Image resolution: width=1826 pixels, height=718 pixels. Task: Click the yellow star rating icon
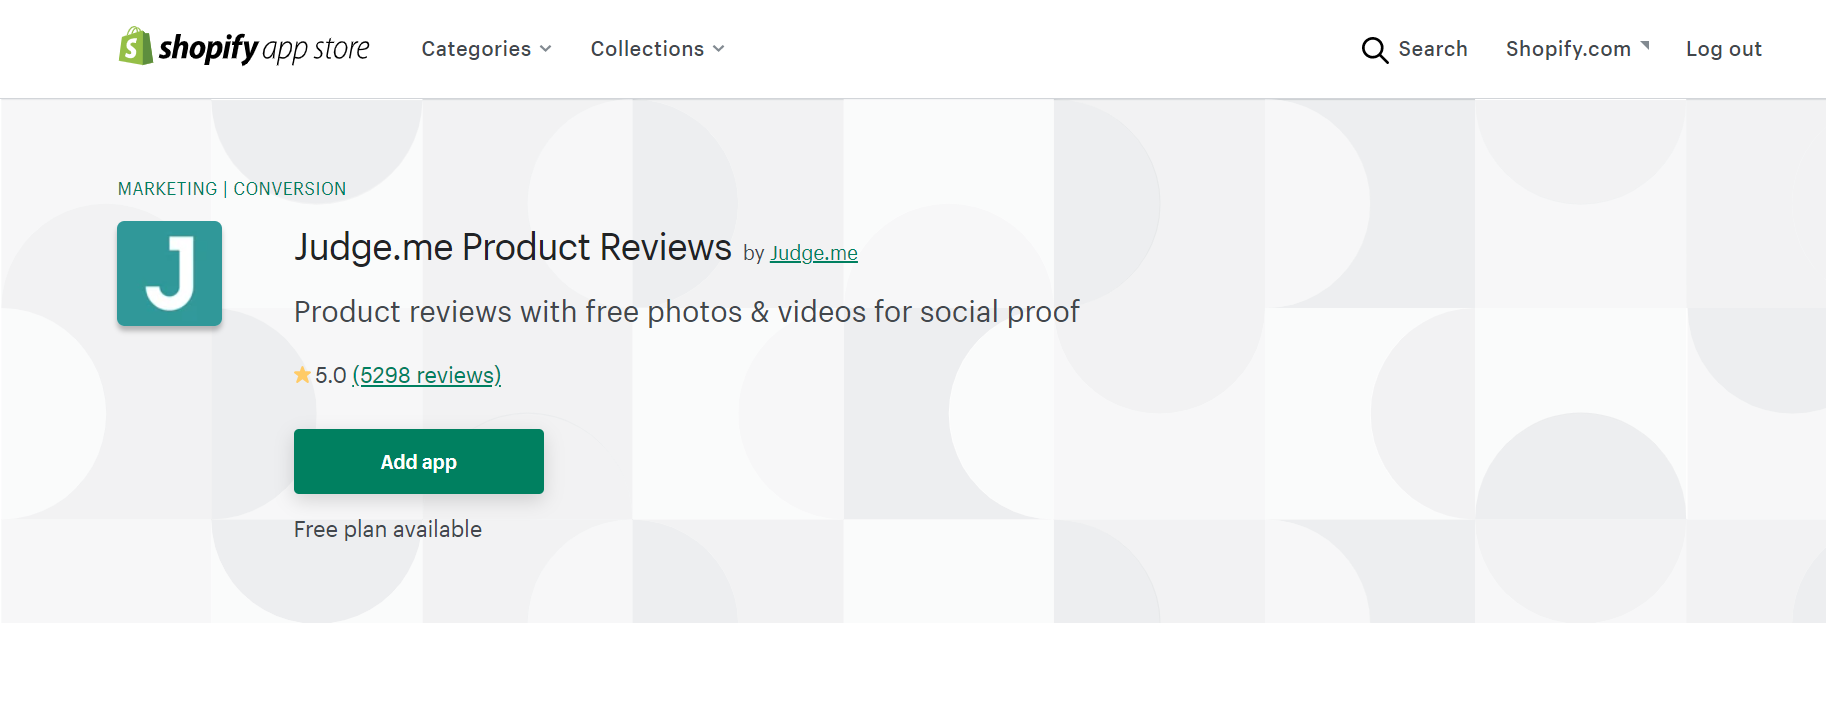pyautogui.click(x=302, y=375)
